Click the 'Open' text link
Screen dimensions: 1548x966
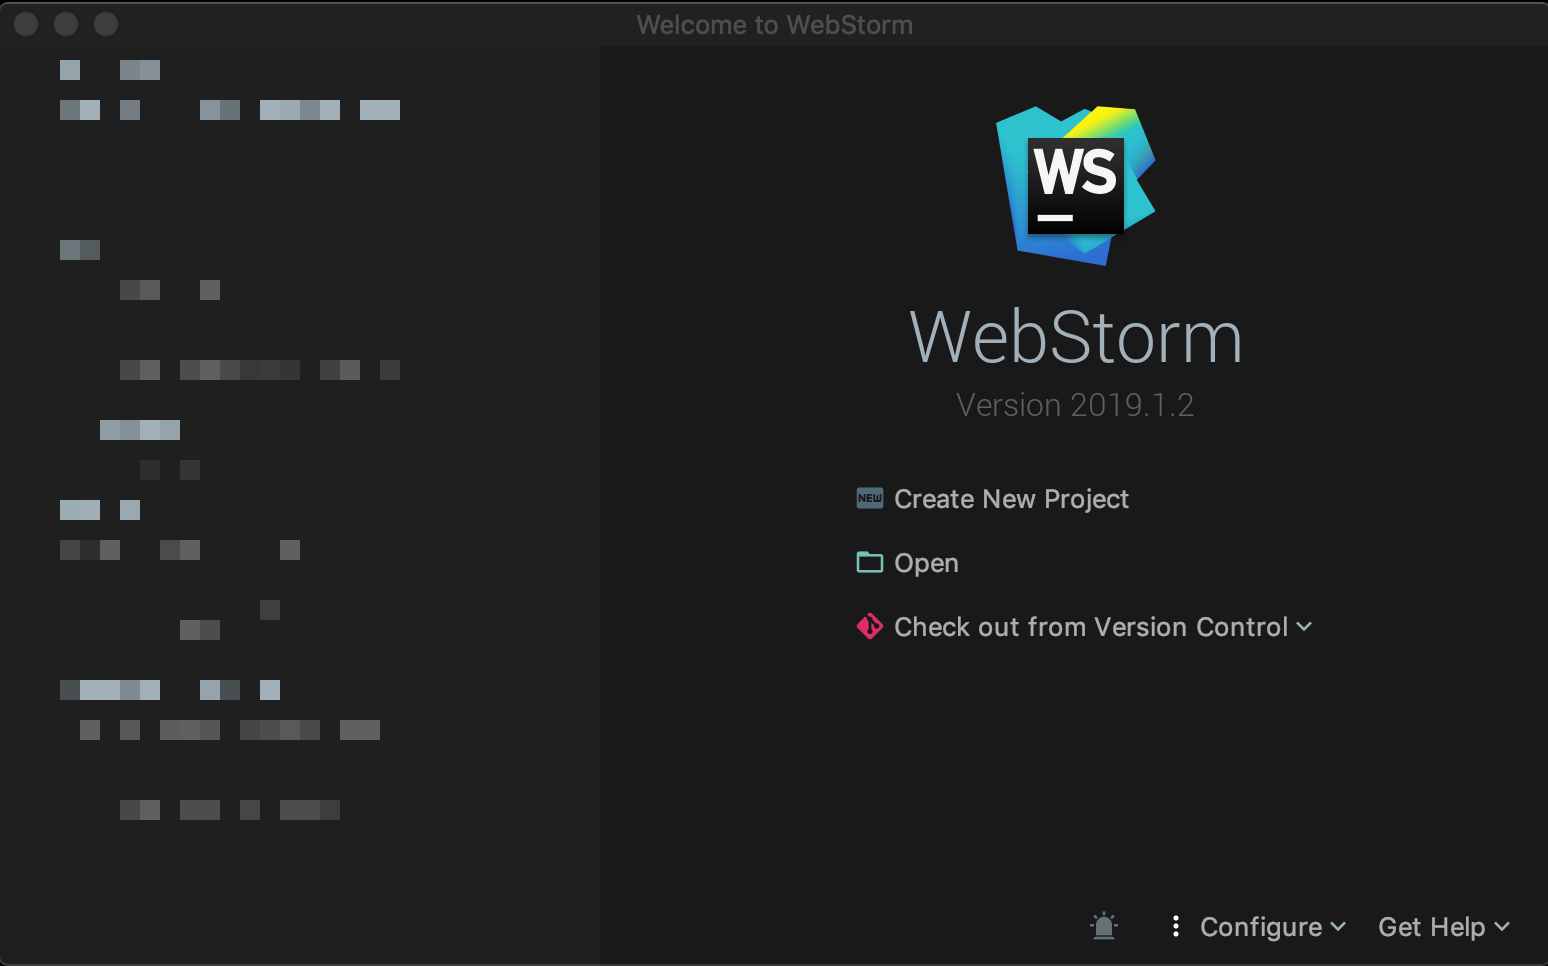pyautogui.click(x=926, y=563)
